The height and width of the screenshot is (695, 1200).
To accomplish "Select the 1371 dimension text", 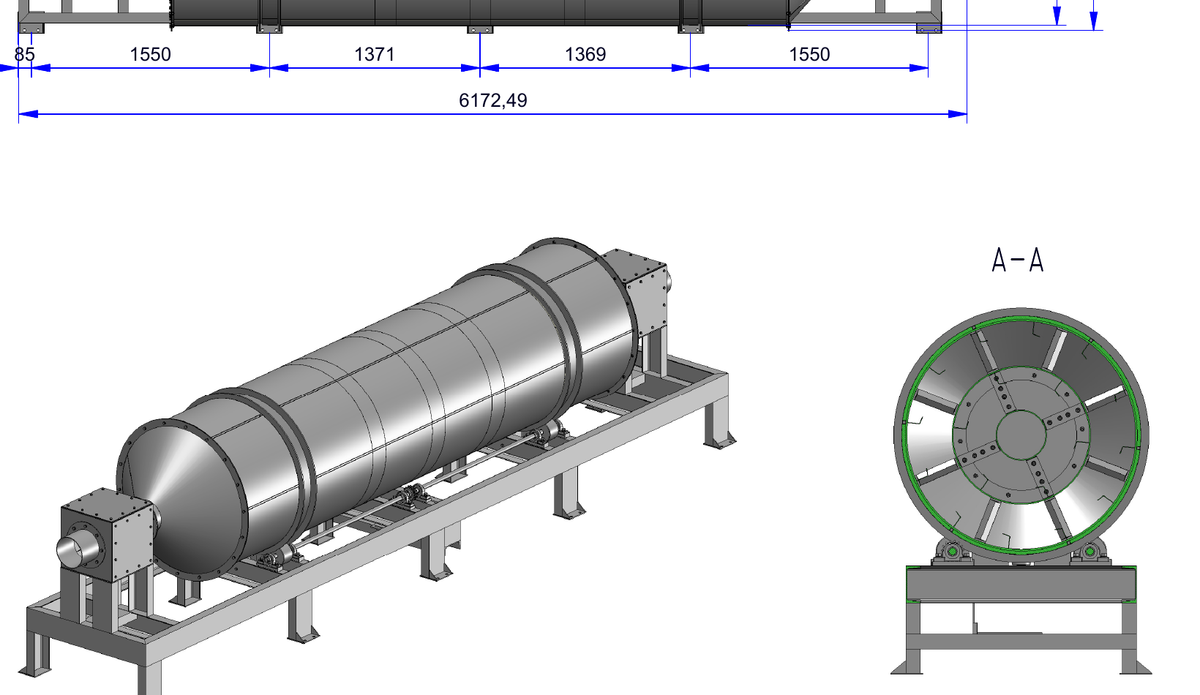I will 374,55.
